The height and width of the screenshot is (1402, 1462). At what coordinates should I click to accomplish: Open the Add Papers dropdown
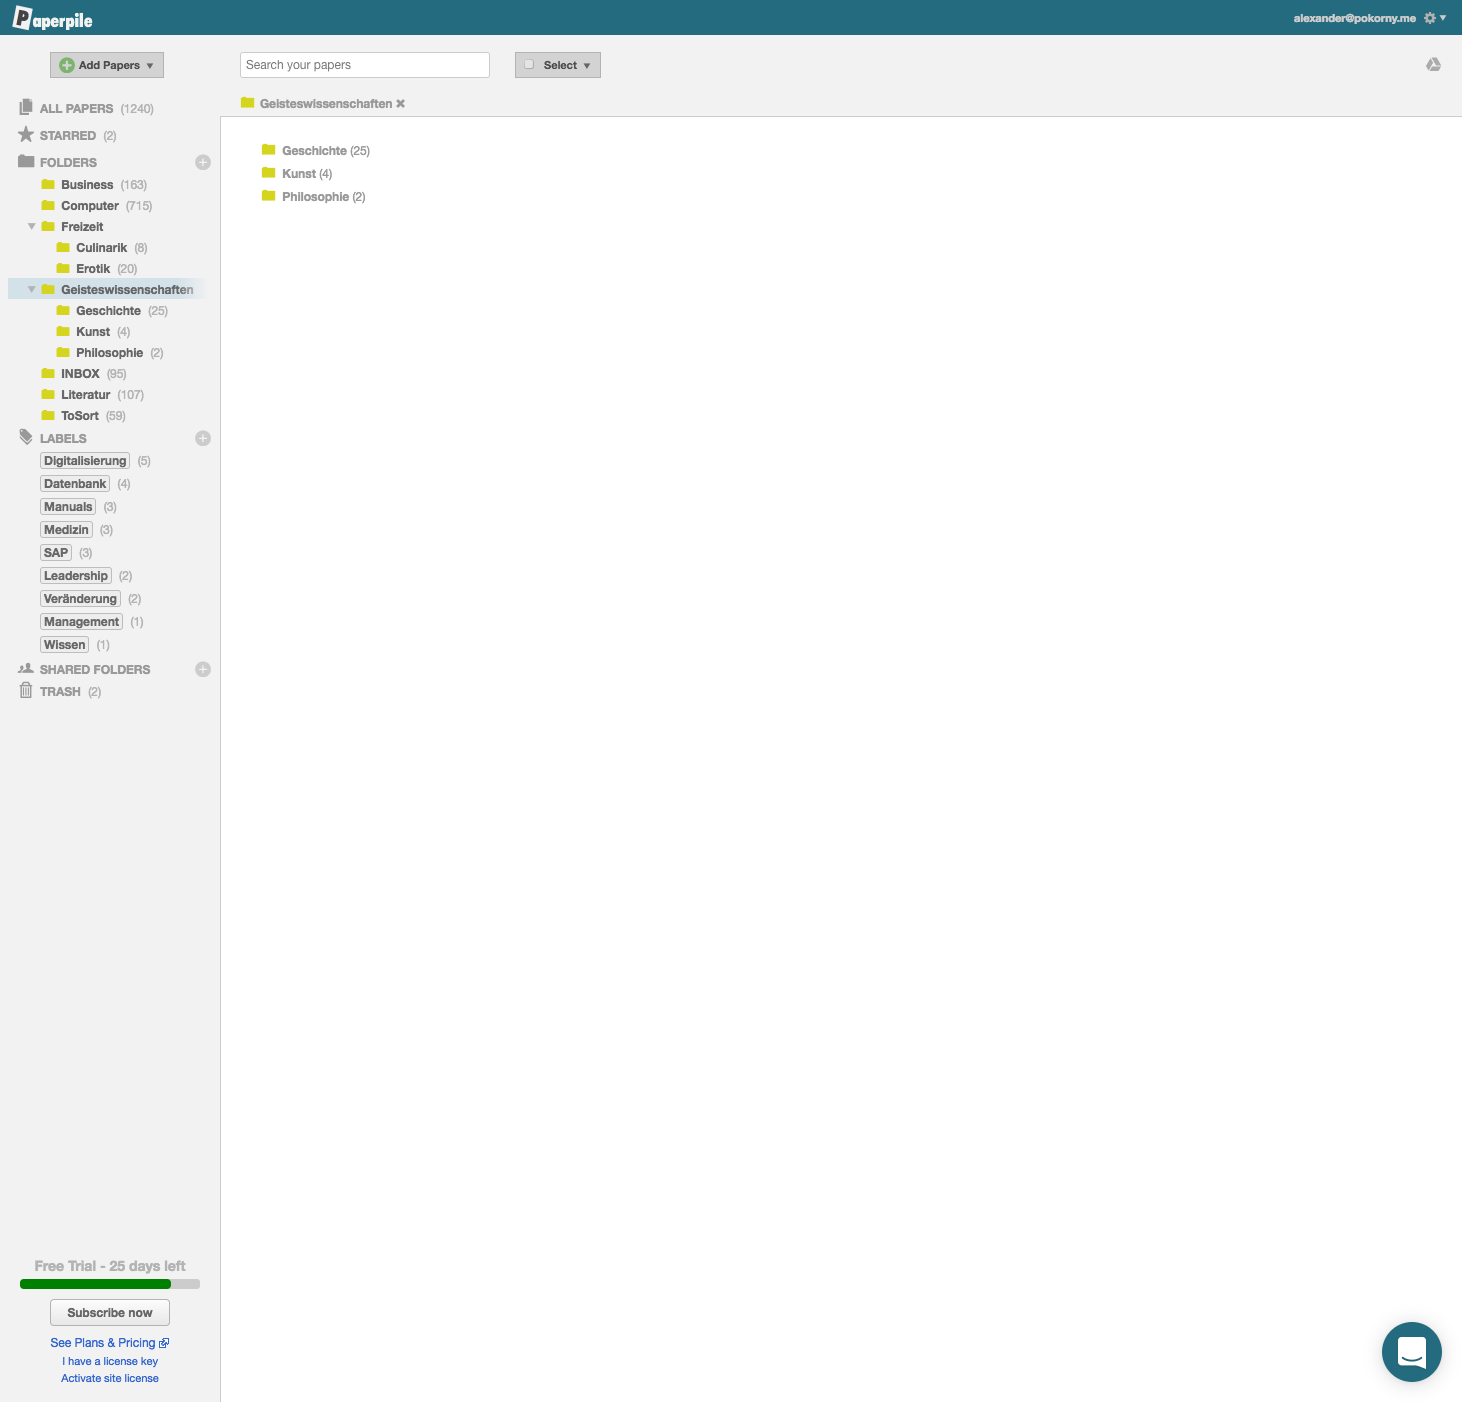(x=107, y=65)
